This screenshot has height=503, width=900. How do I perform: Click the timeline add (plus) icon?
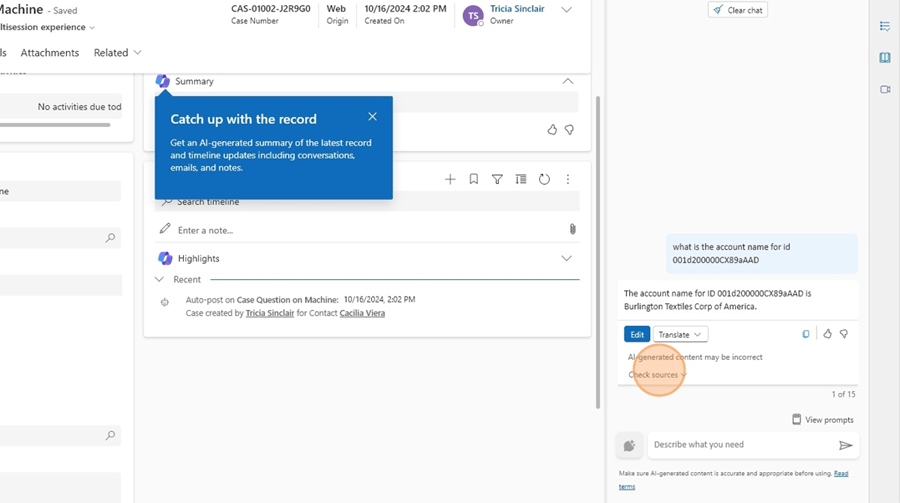click(x=450, y=179)
